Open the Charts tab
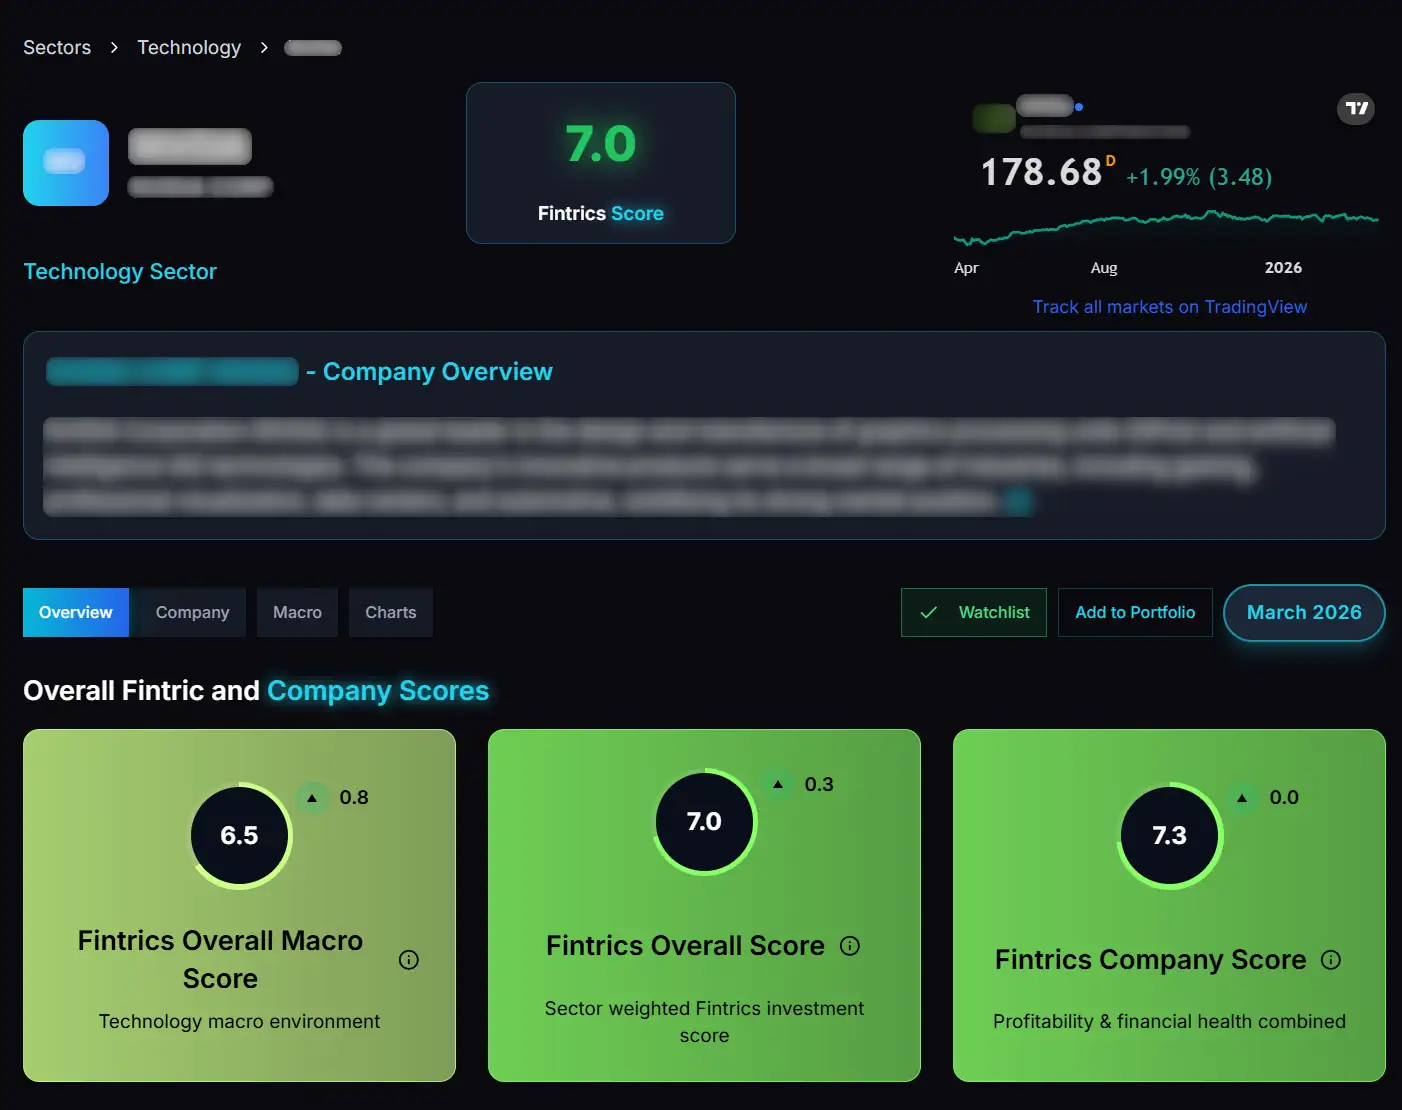Viewport: 1402px width, 1110px height. click(x=390, y=612)
